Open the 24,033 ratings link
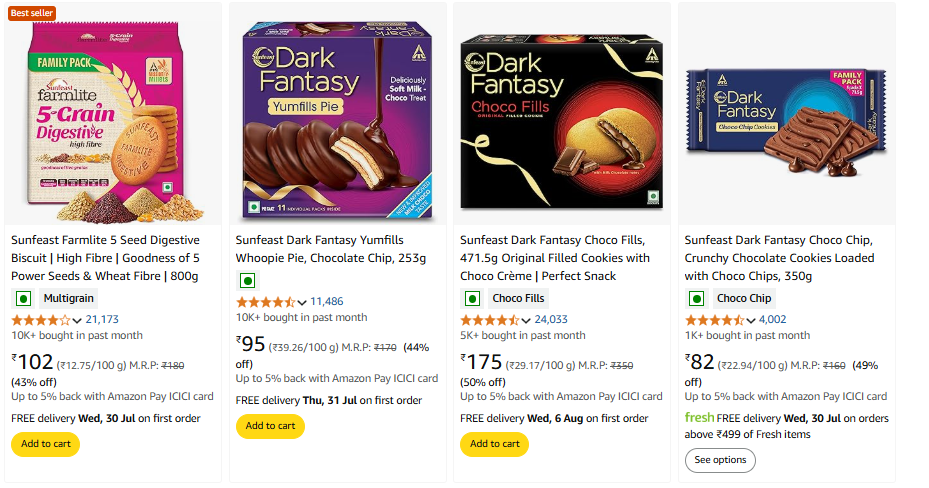 click(x=551, y=320)
